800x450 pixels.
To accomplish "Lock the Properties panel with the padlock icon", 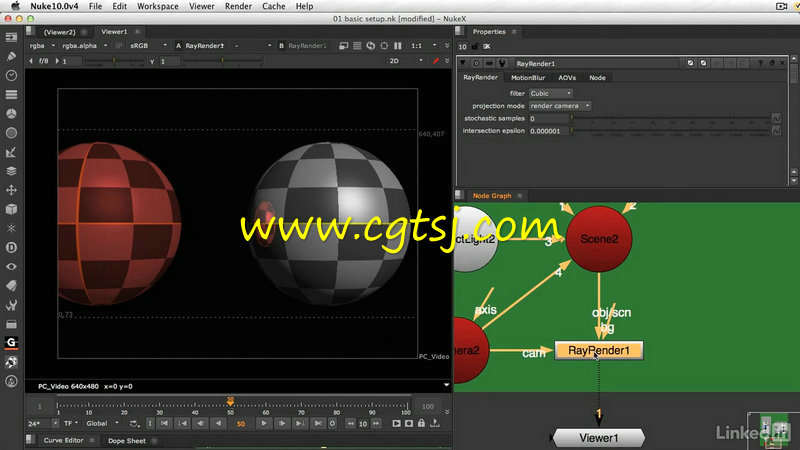I will point(475,46).
